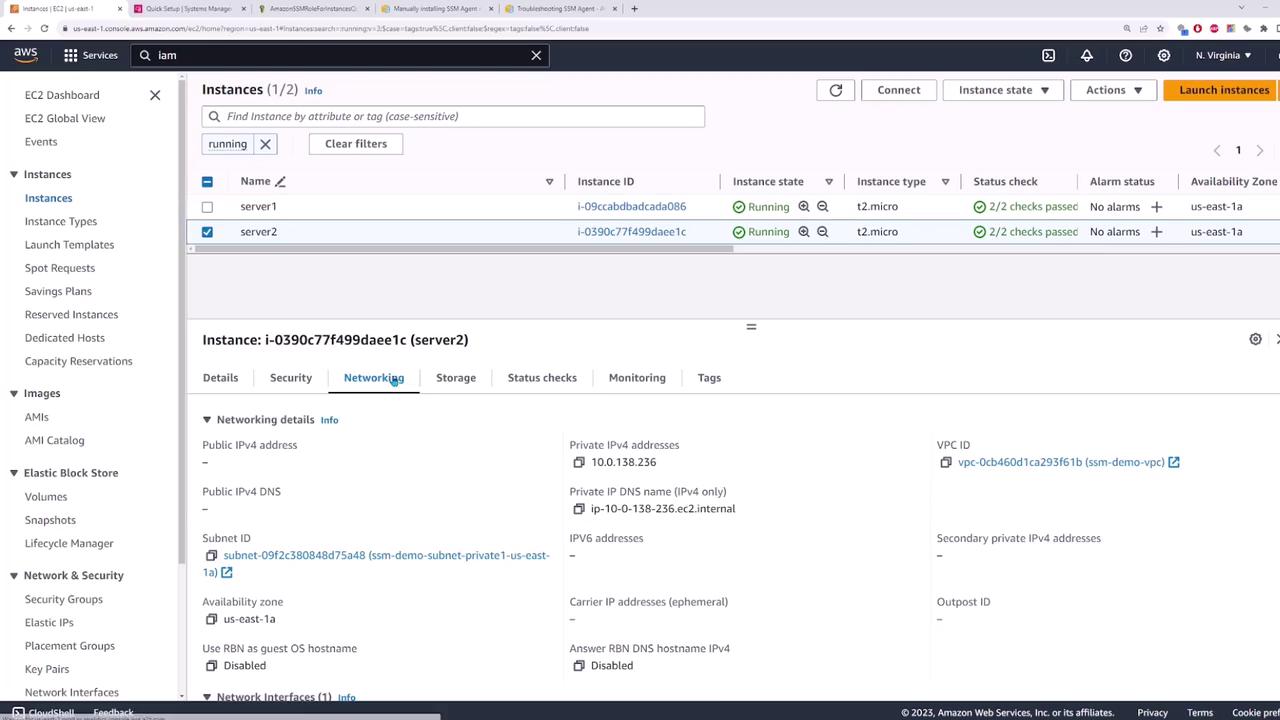
Task: Open the help question mark icon
Action: pos(1125,56)
